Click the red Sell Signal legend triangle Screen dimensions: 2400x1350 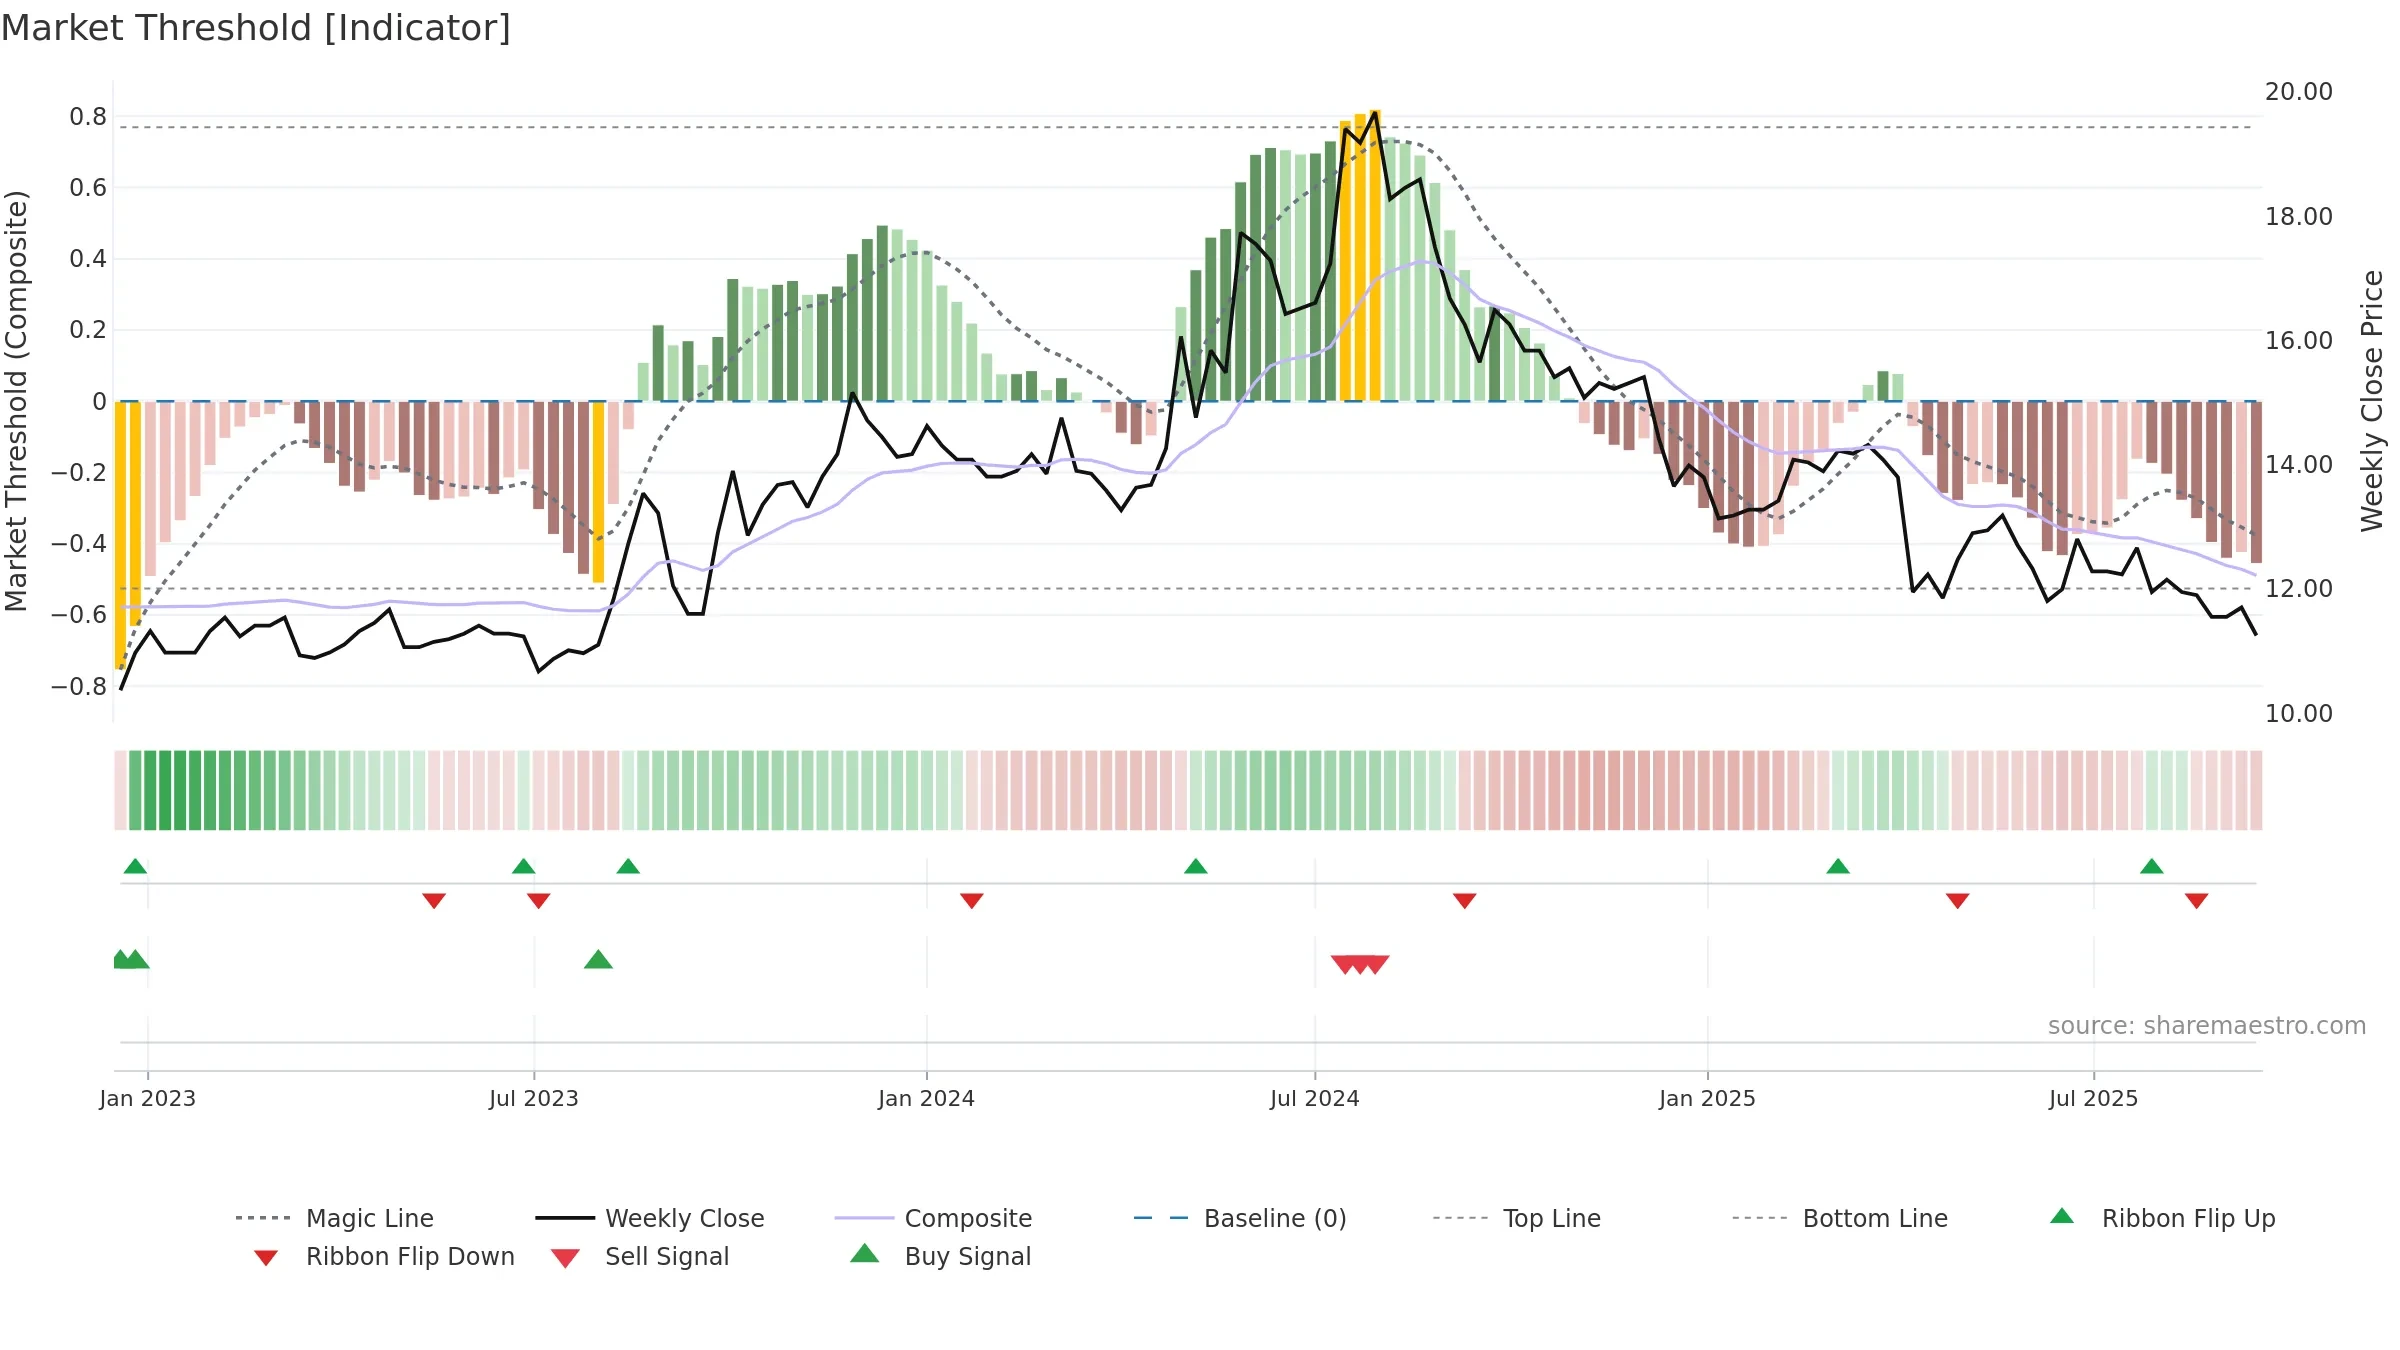565,1258
